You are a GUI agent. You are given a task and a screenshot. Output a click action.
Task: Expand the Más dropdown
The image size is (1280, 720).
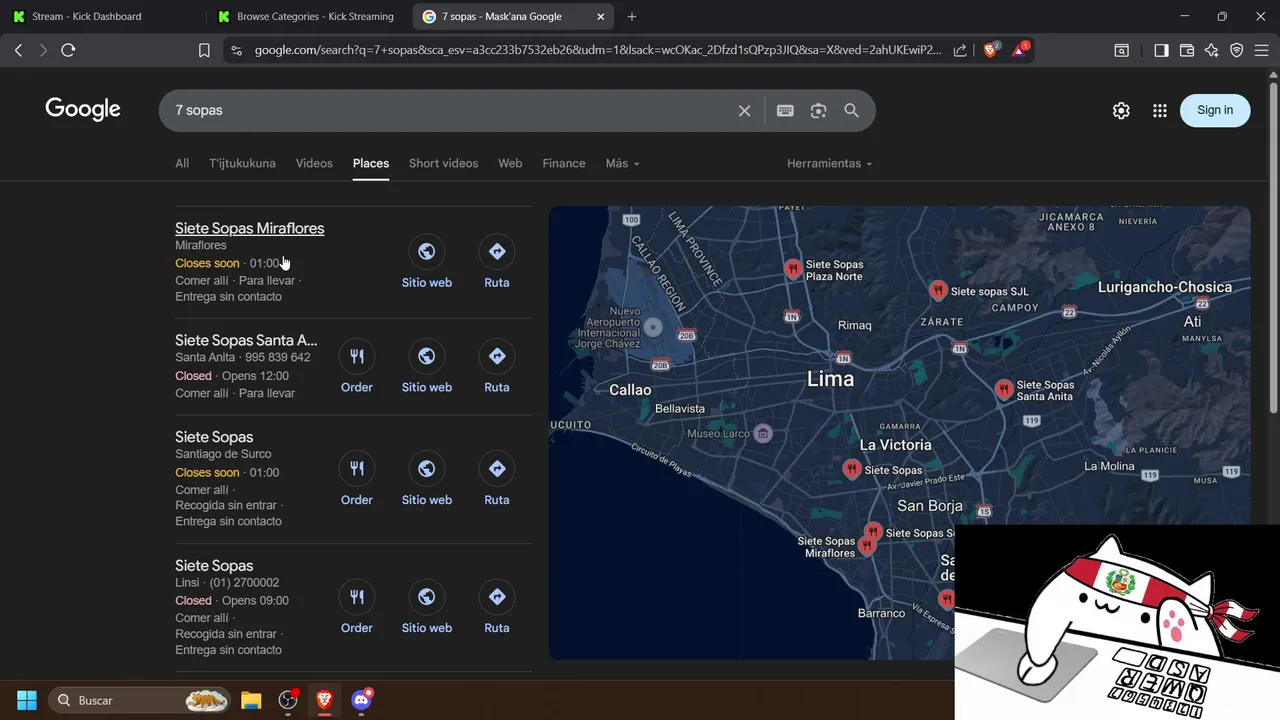pyautogui.click(x=622, y=163)
